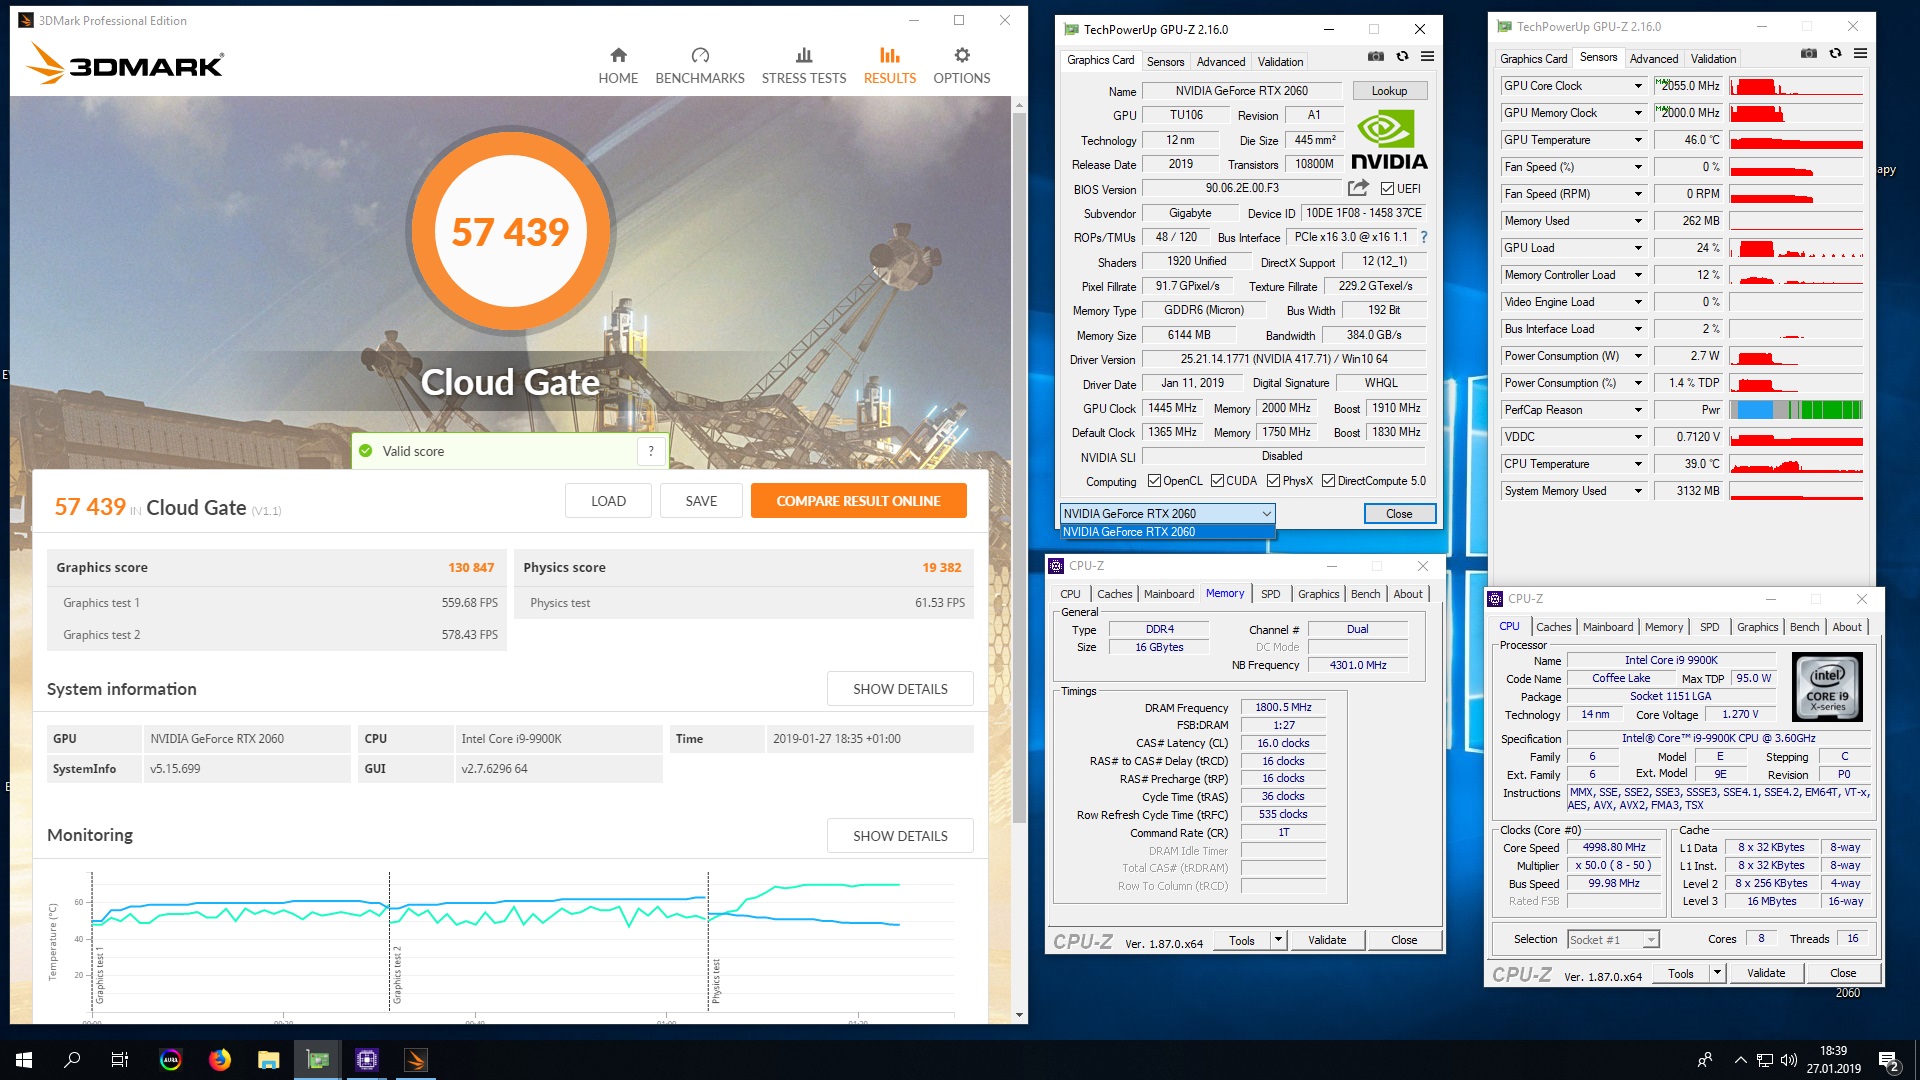Screen dimensions: 1920x1080
Task: Click the 3DMark logo
Action: (126, 65)
